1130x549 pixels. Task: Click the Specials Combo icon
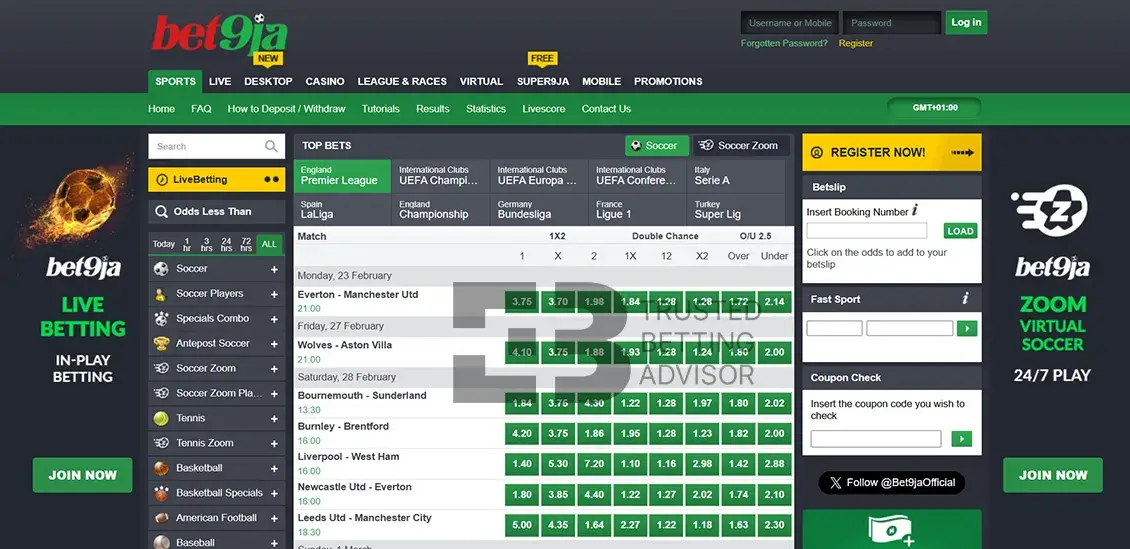click(x=161, y=318)
